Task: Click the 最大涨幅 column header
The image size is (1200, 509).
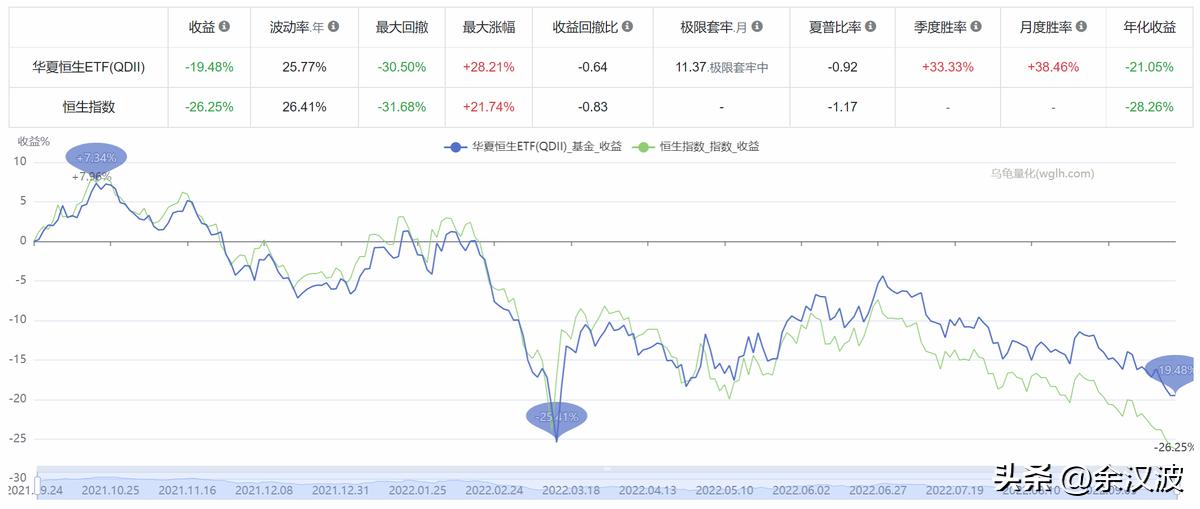Action: [488, 27]
